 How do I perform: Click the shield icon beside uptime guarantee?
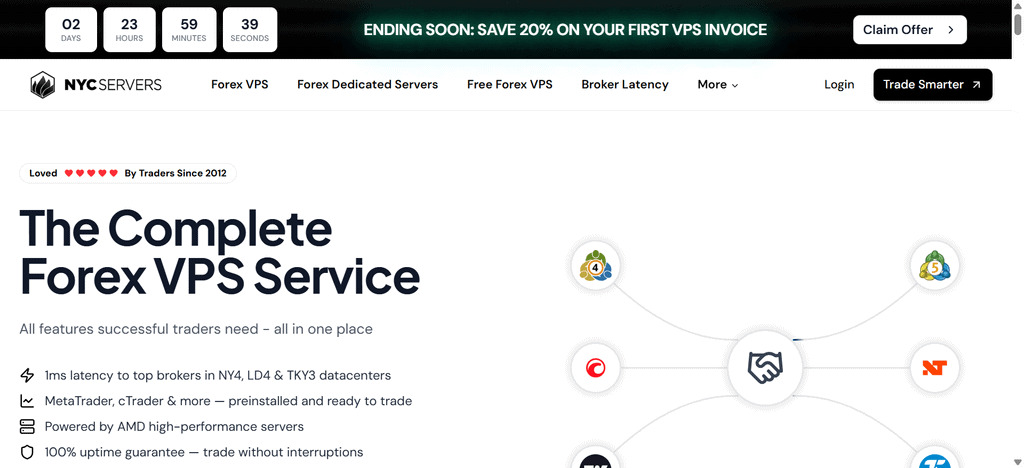point(27,452)
